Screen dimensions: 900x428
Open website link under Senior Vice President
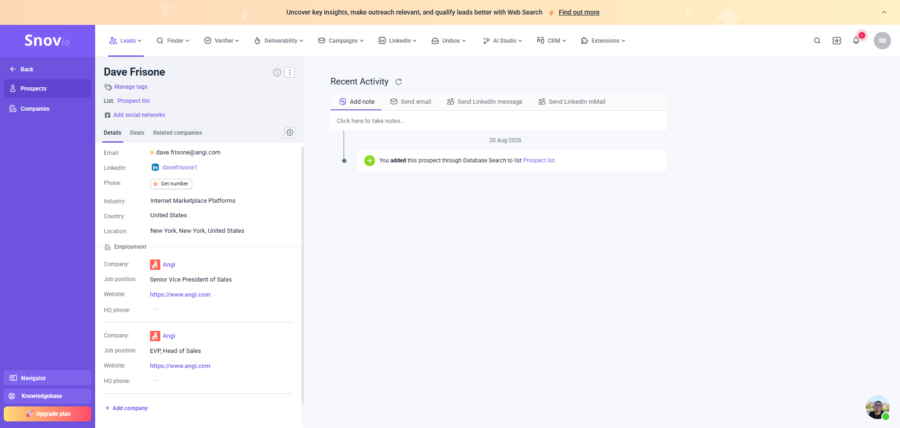point(180,294)
